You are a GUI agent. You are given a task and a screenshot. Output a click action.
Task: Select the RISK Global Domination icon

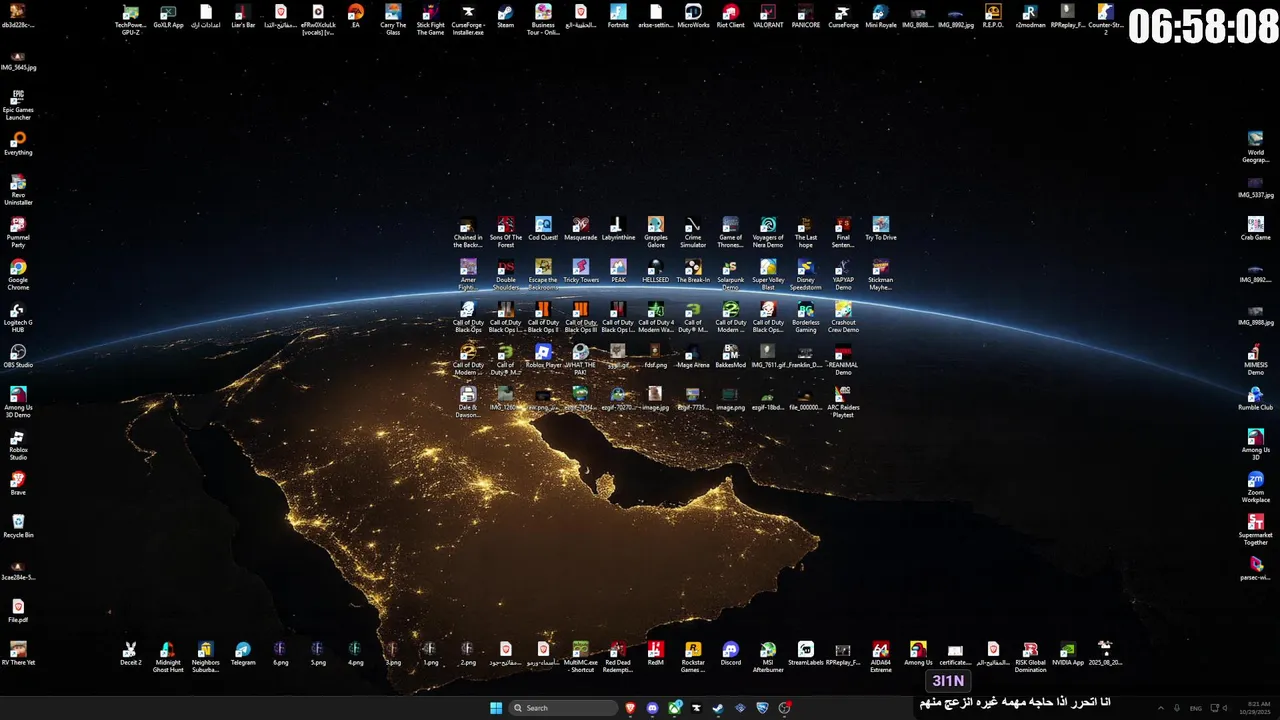(x=1031, y=657)
